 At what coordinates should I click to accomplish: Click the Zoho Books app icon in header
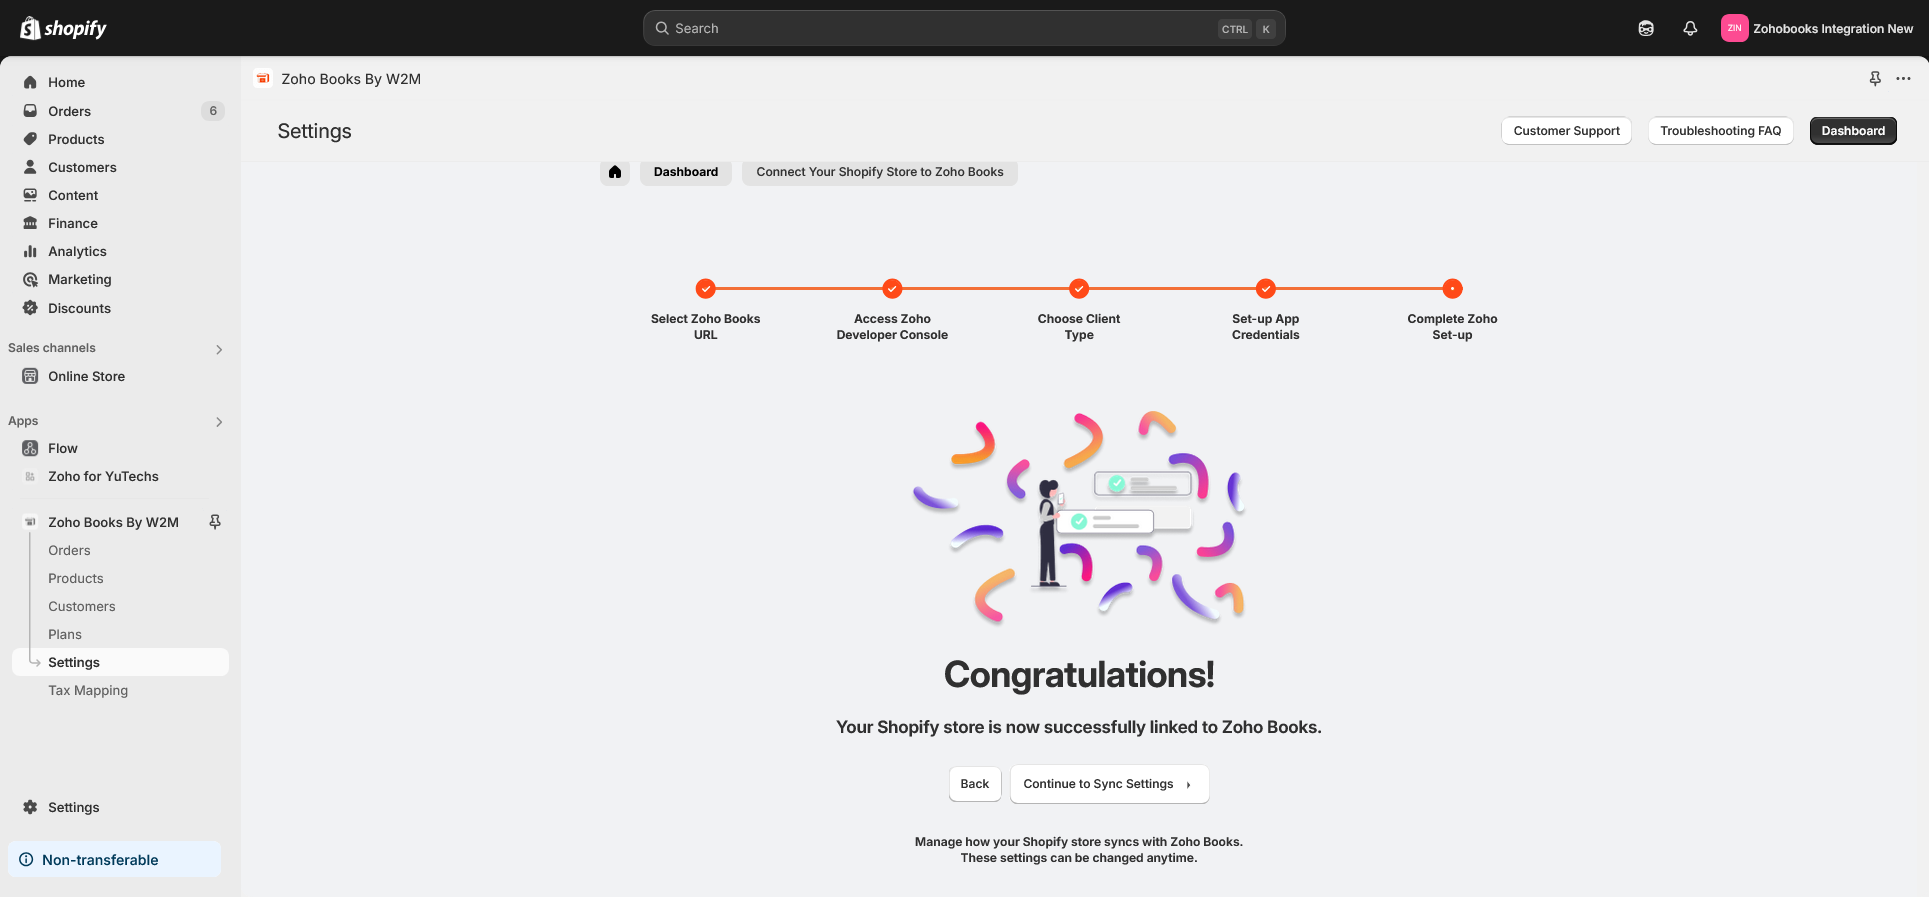[x=263, y=79]
